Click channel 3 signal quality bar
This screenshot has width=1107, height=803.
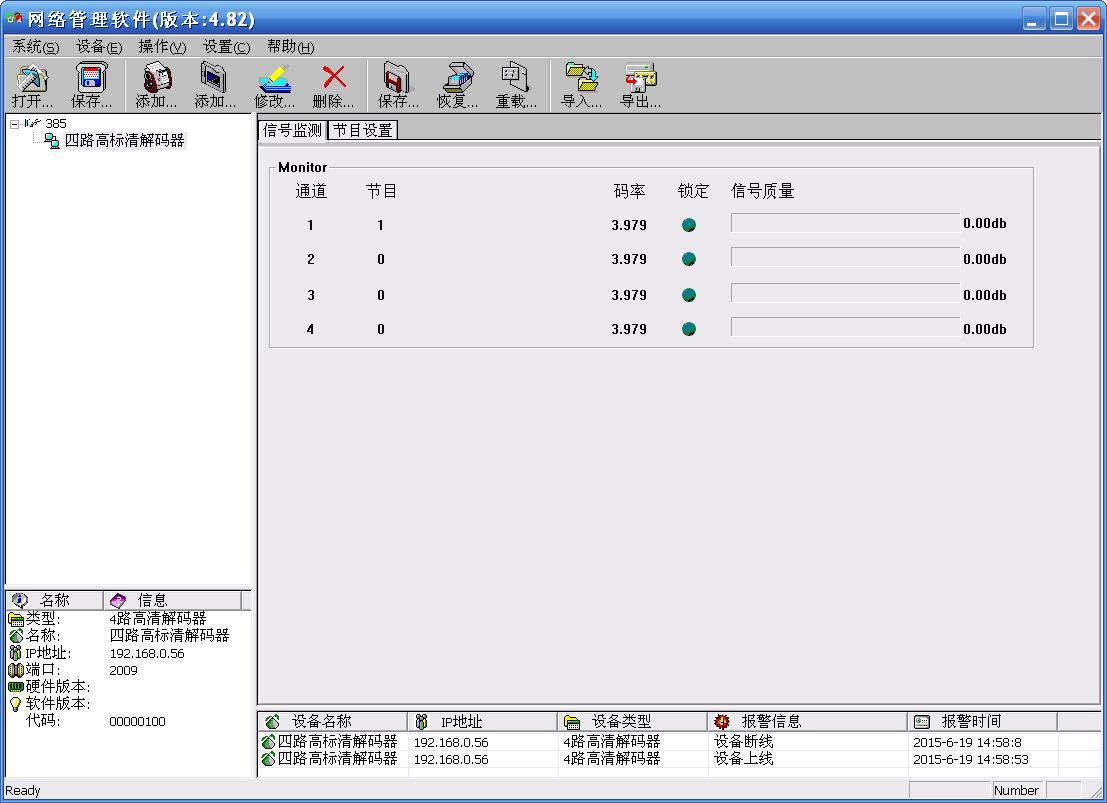coord(845,292)
